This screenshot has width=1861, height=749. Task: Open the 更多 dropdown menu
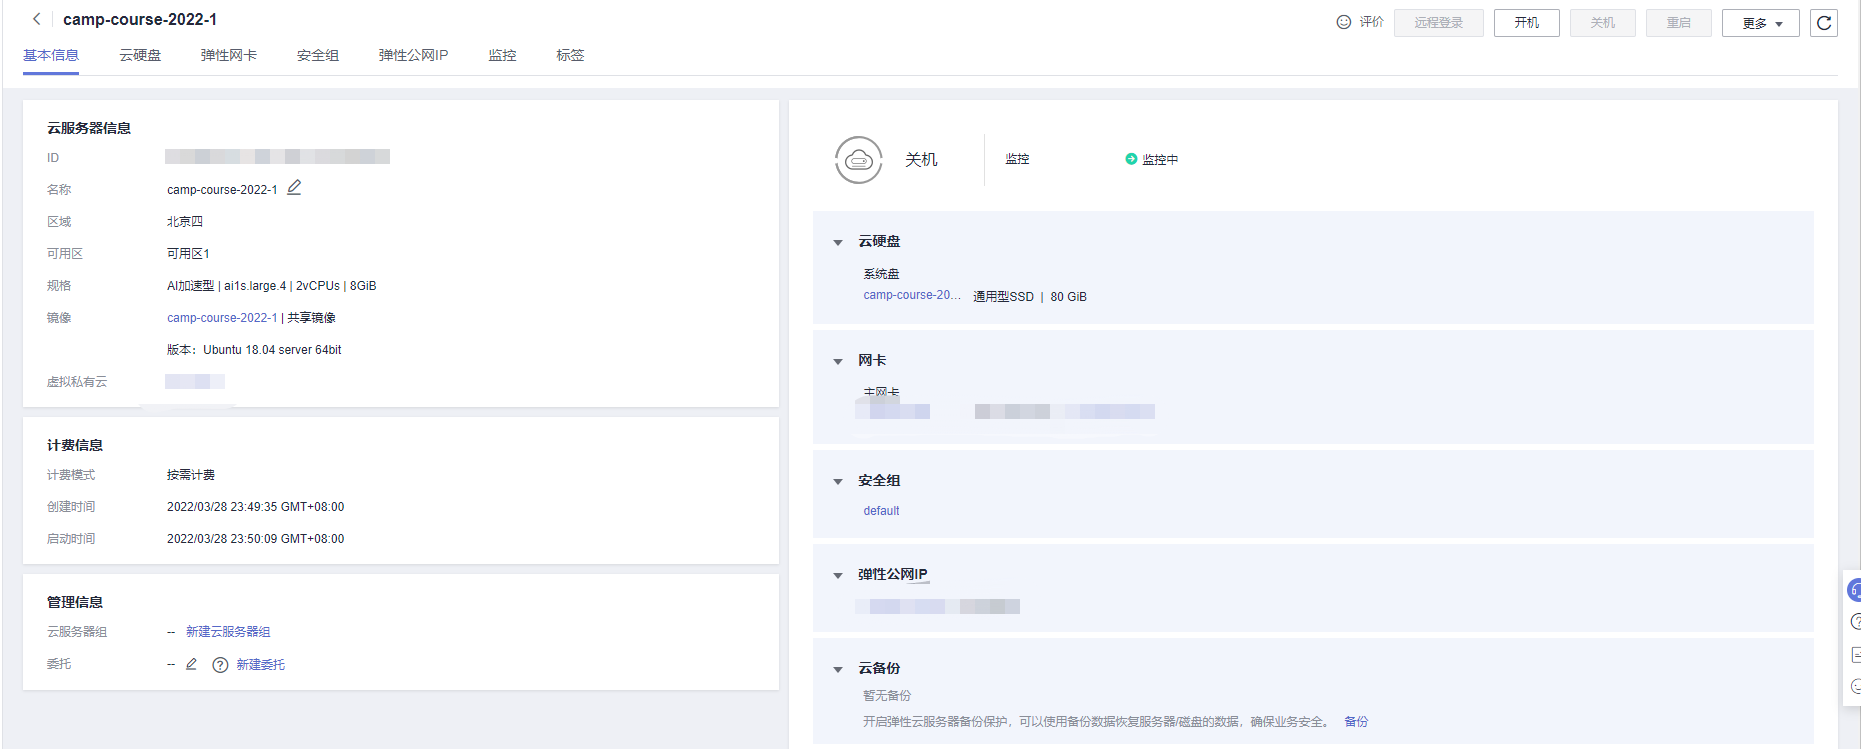click(x=1760, y=23)
